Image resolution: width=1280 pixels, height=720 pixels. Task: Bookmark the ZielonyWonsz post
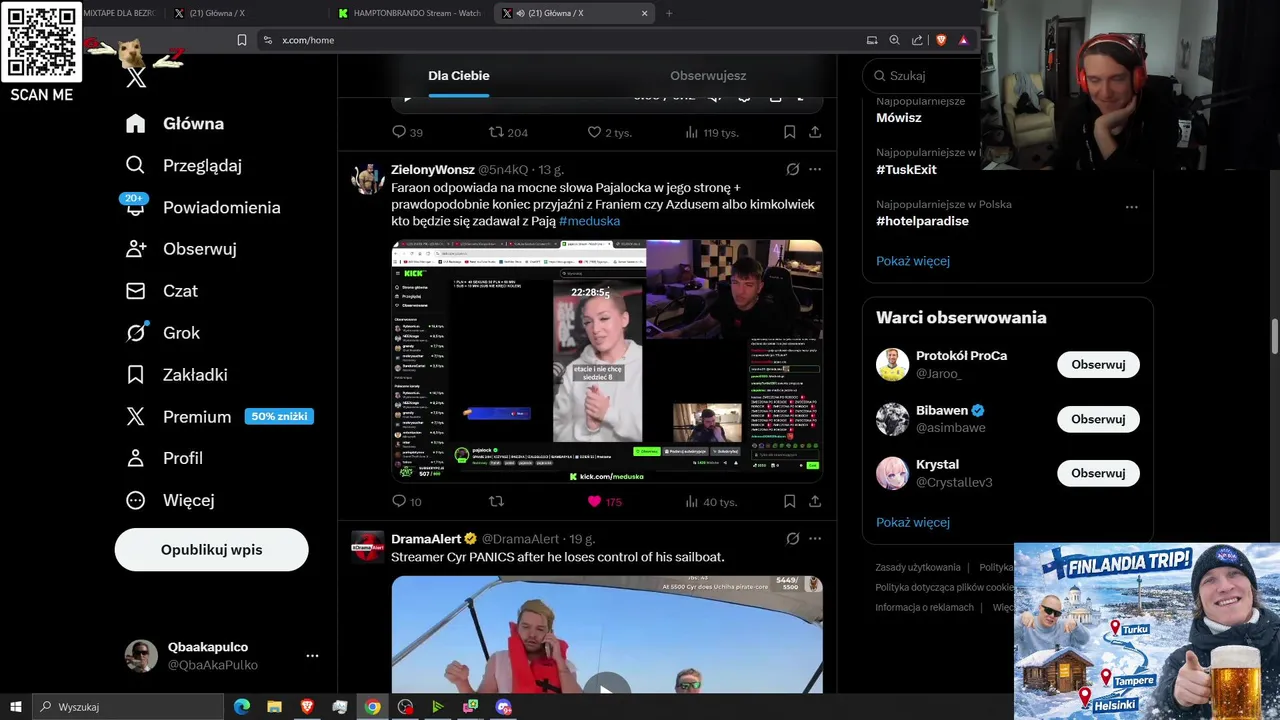click(x=789, y=502)
